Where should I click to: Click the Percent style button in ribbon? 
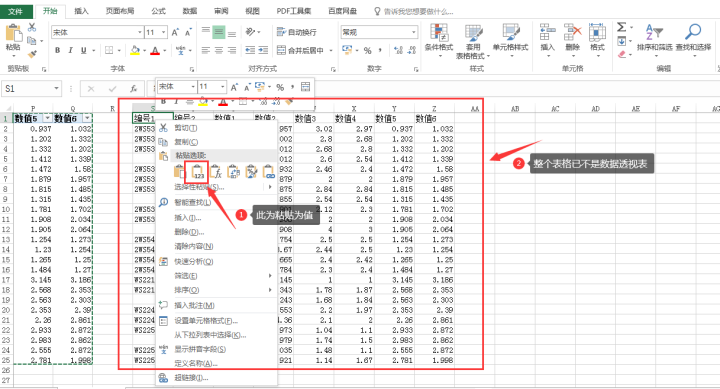click(x=367, y=51)
